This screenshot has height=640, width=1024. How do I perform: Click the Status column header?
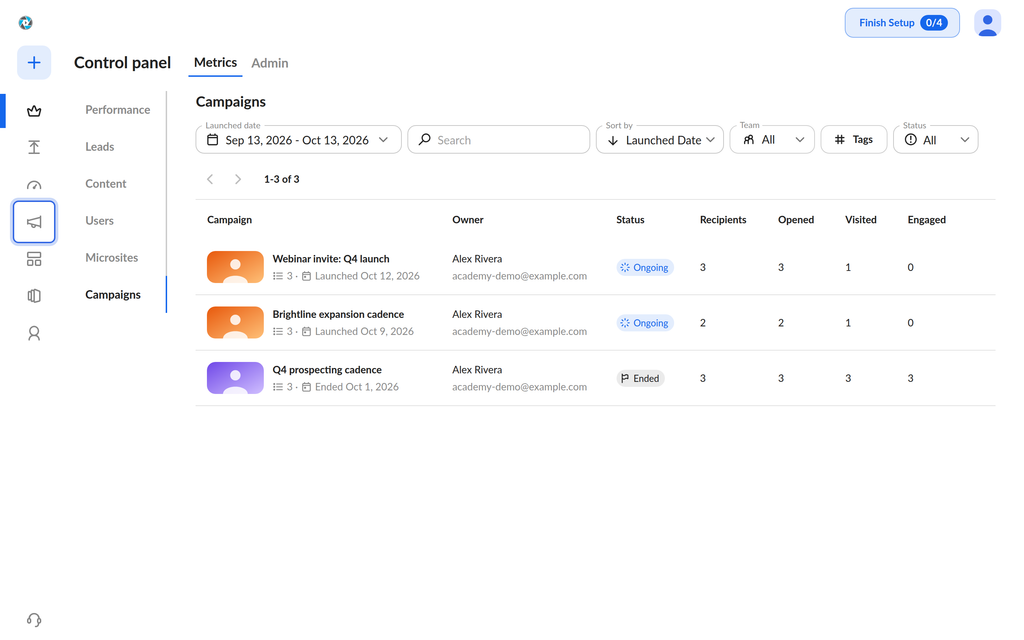coord(630,219)
